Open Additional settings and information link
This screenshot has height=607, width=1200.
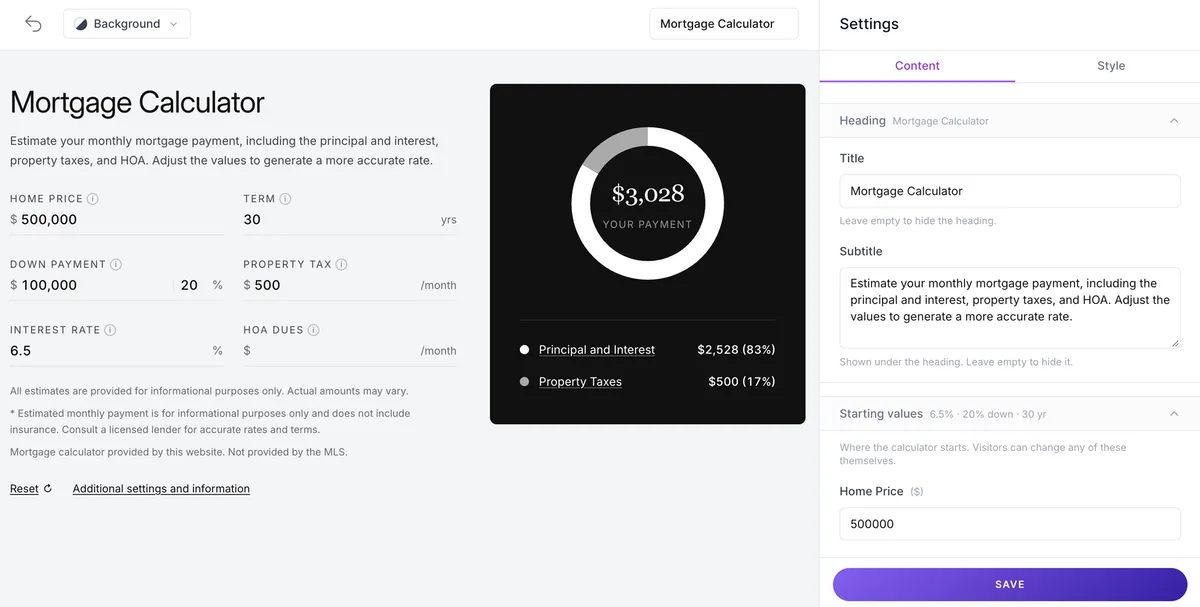[161, 489]
